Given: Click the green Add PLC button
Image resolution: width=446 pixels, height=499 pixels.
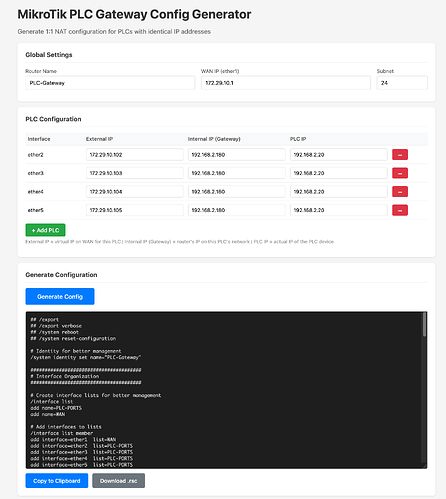Looking at the screenshot, I should coord(45,230).
